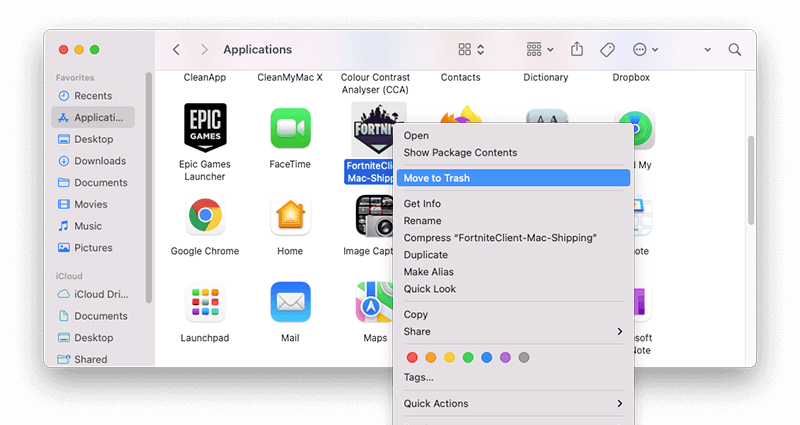The height and width of the screenshot is (425, 800).
Task: Select the Mail app icon
Action: click(x=290, y=302)
